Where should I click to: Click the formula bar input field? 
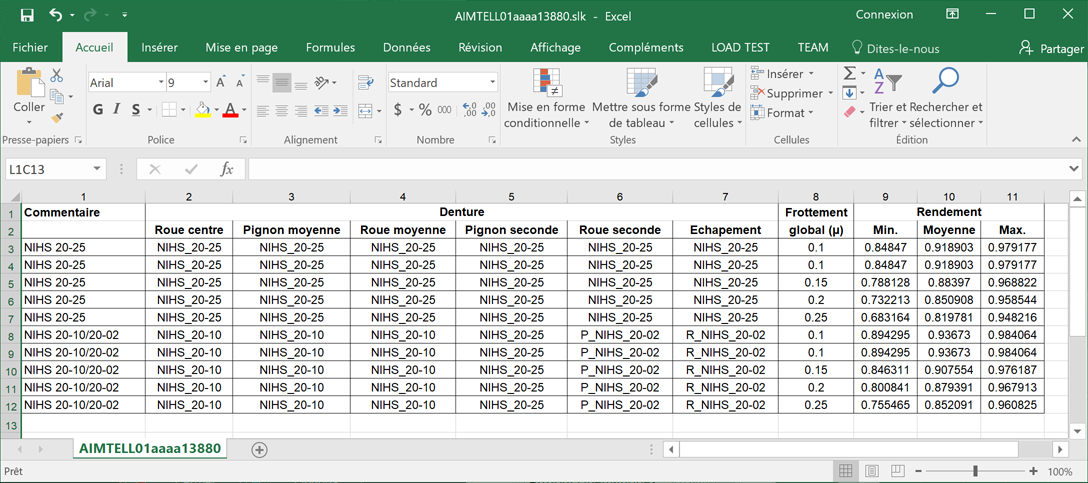659,169
